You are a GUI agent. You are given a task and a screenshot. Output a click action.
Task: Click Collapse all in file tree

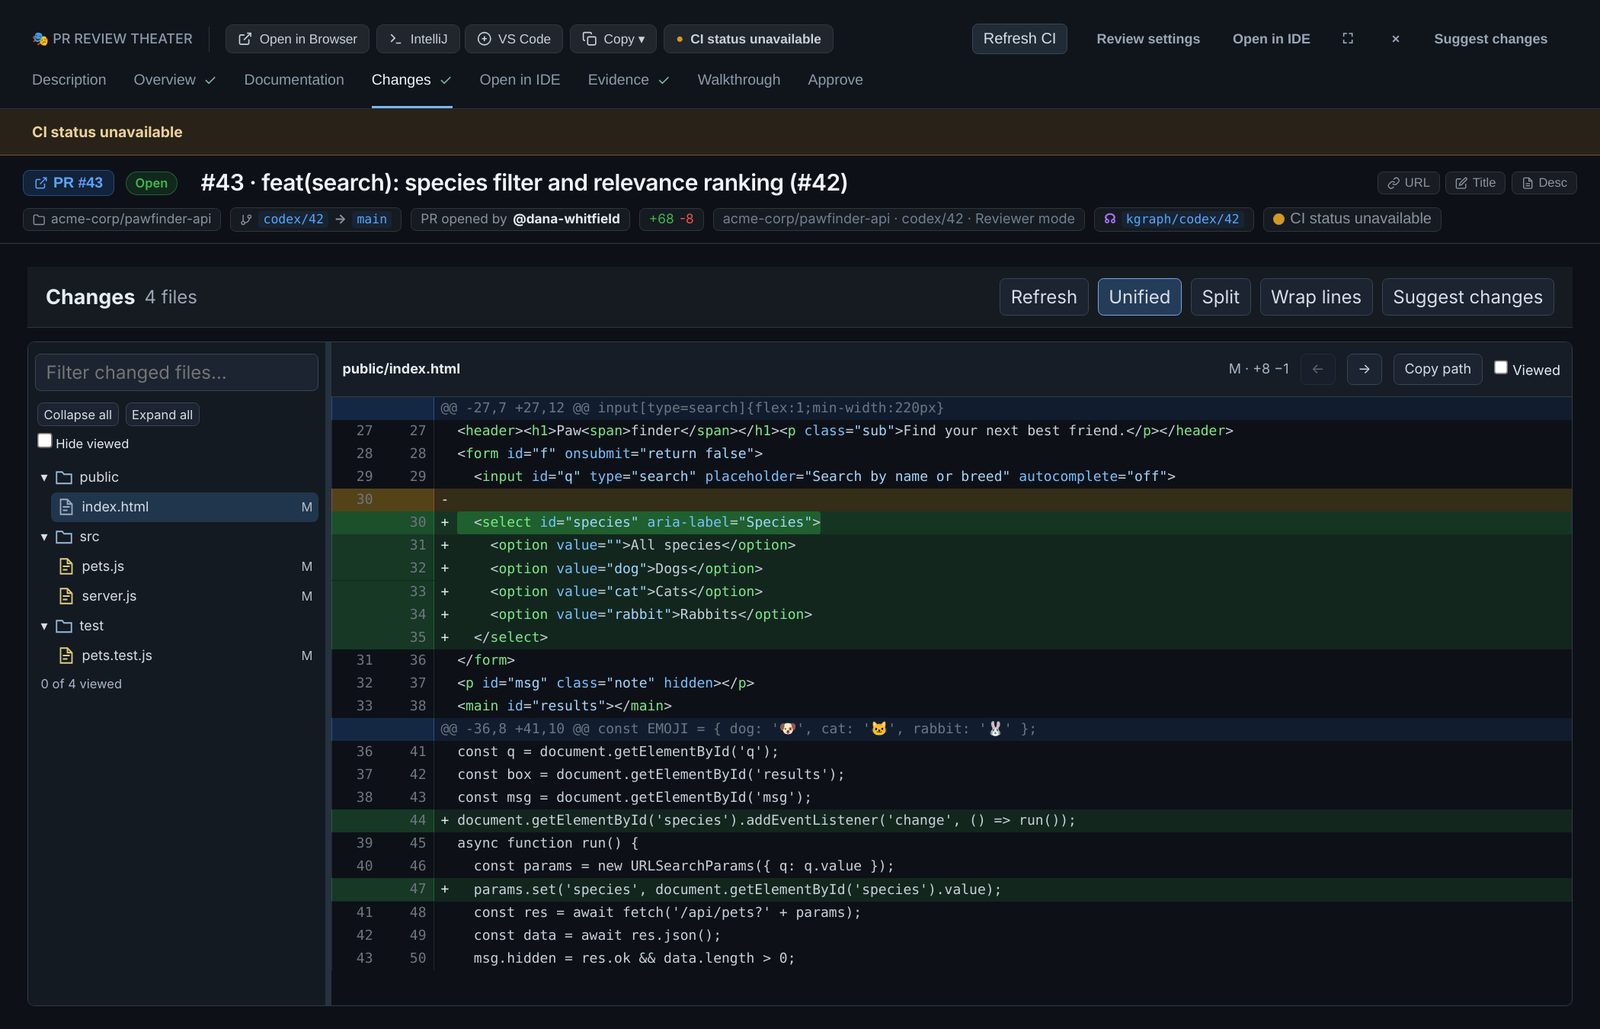(78, 415)
